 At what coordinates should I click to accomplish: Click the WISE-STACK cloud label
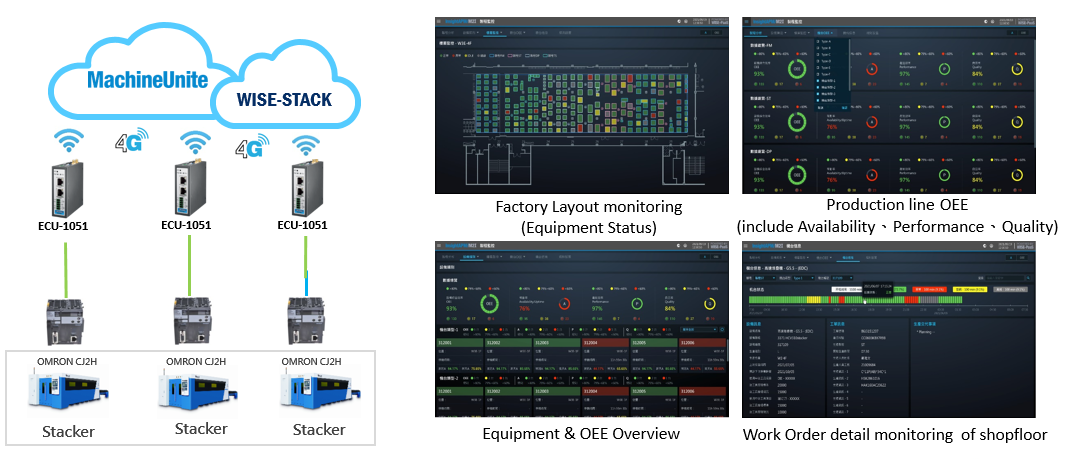coord(284,101)
